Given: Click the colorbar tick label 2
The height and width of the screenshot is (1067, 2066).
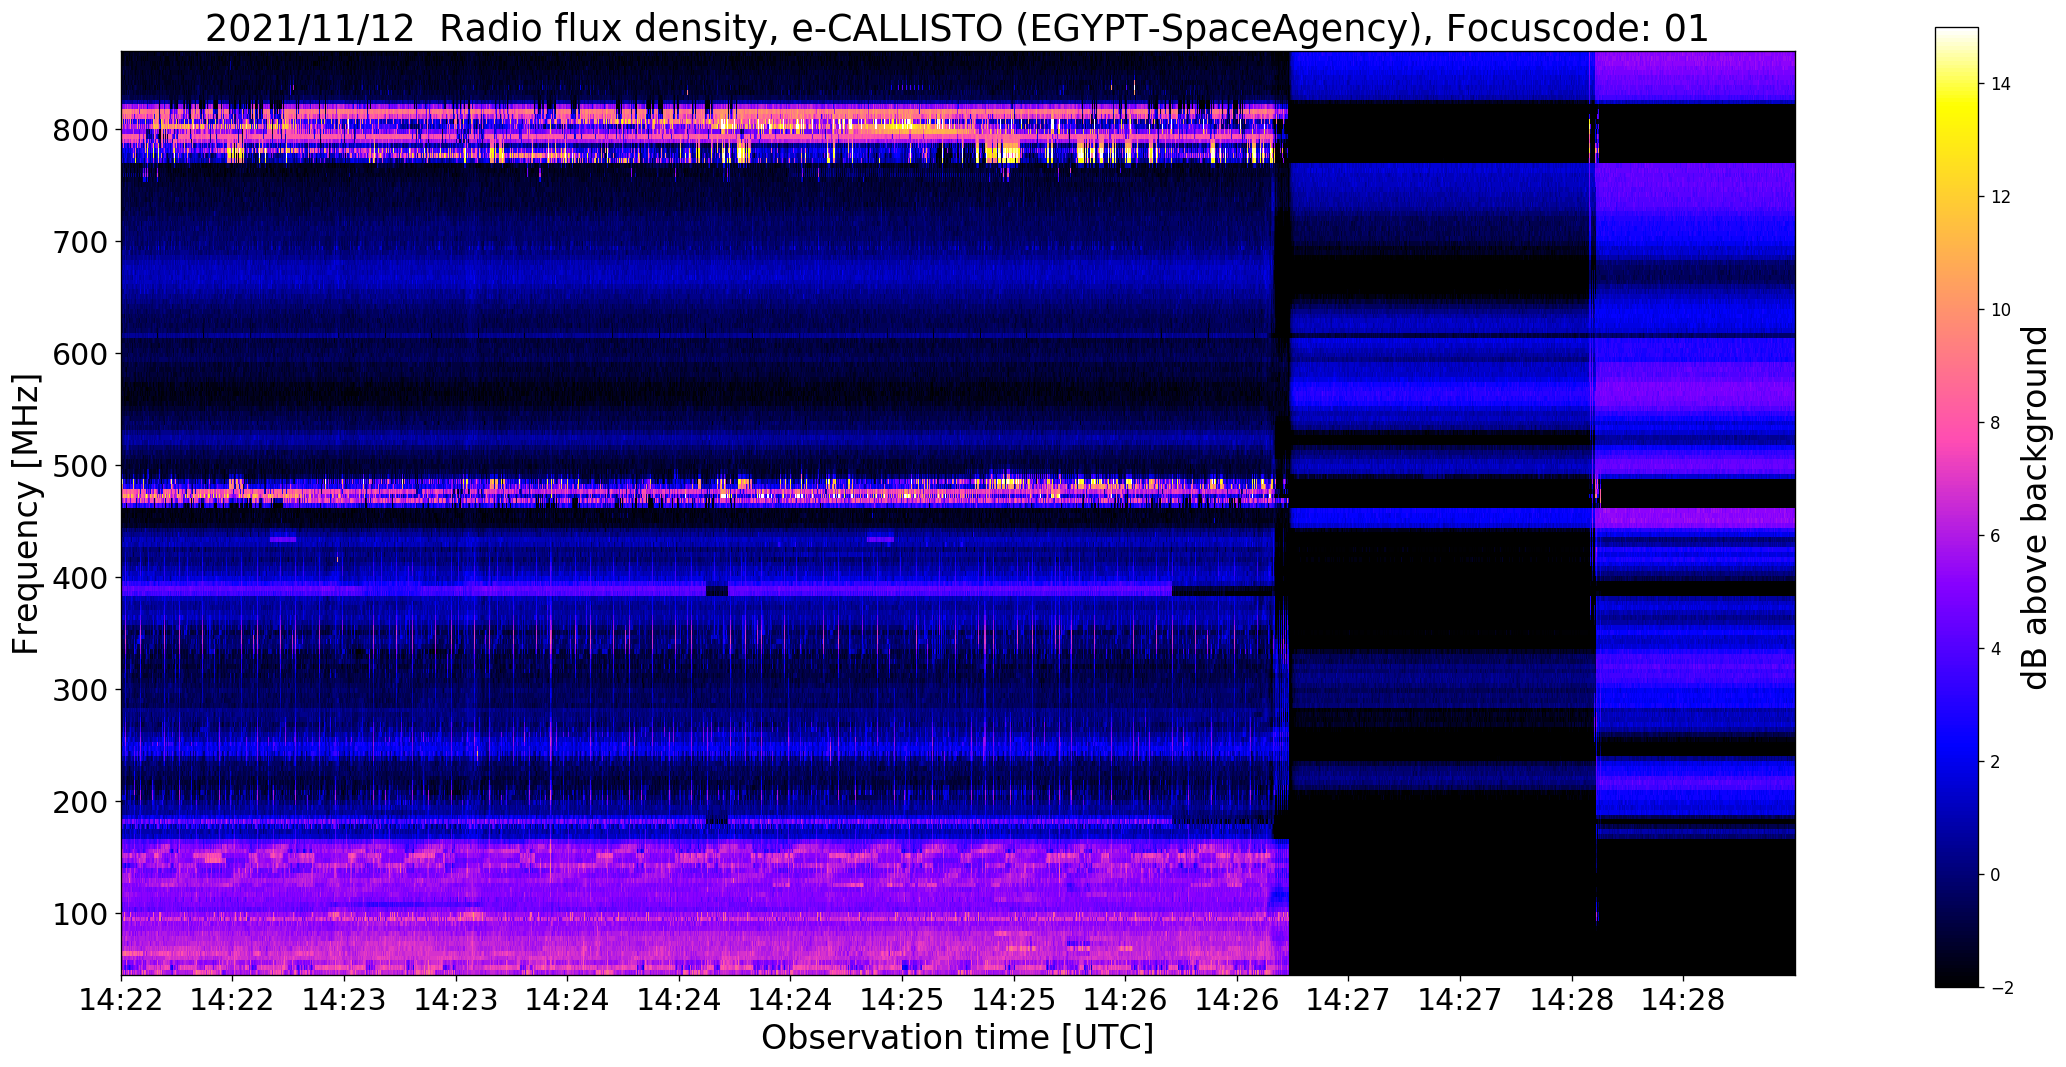Looking at the screenshot, I should point(1996,762).
